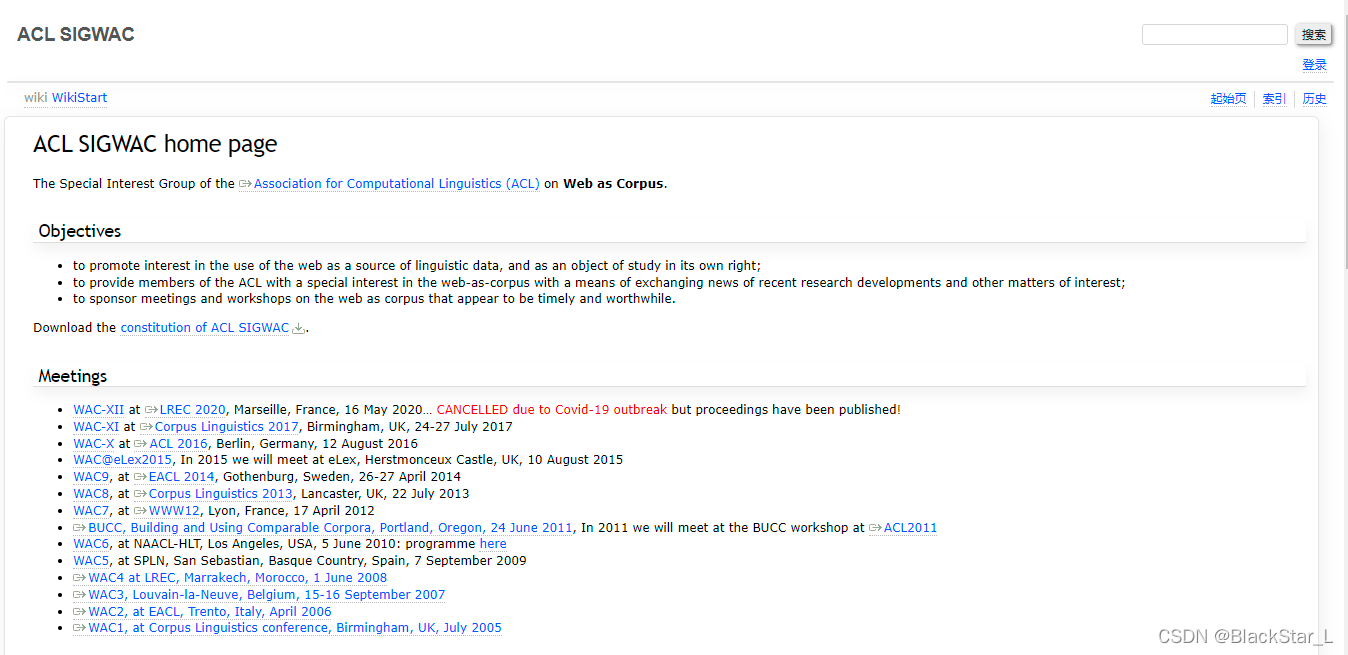This screenshot has width=1348, height=655.
Task: Open the WAC-XI meeting page
Action: [96, 427]
